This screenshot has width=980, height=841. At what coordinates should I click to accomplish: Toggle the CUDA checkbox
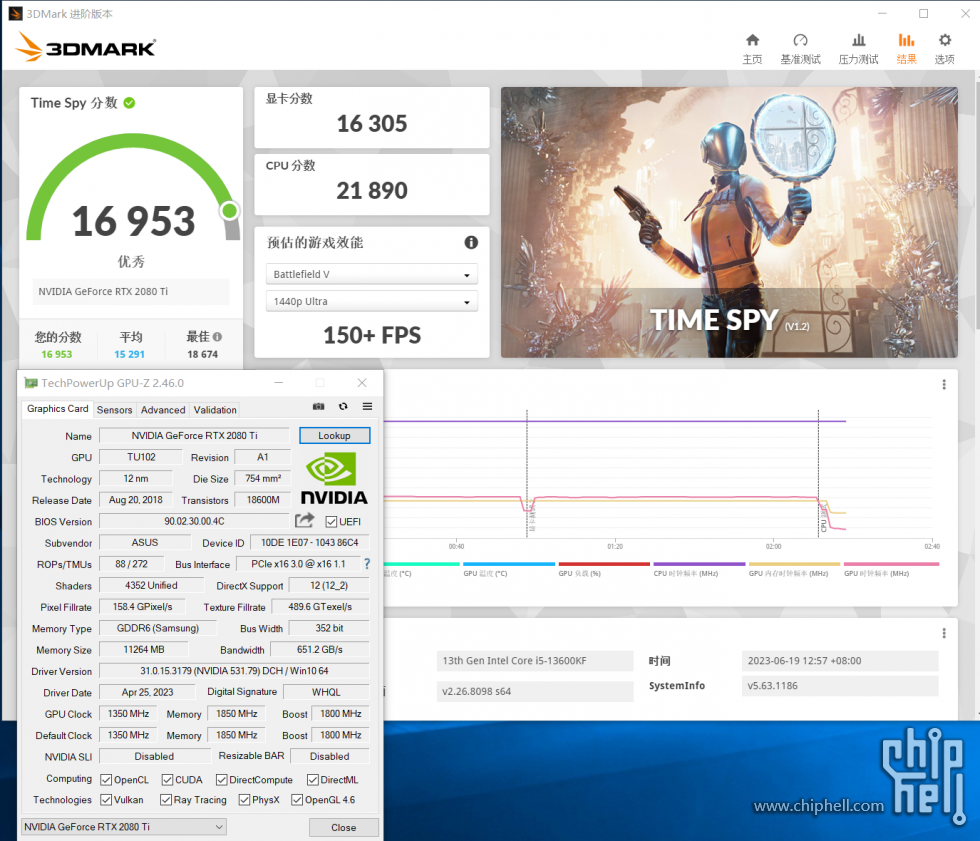tap(168, 780)
